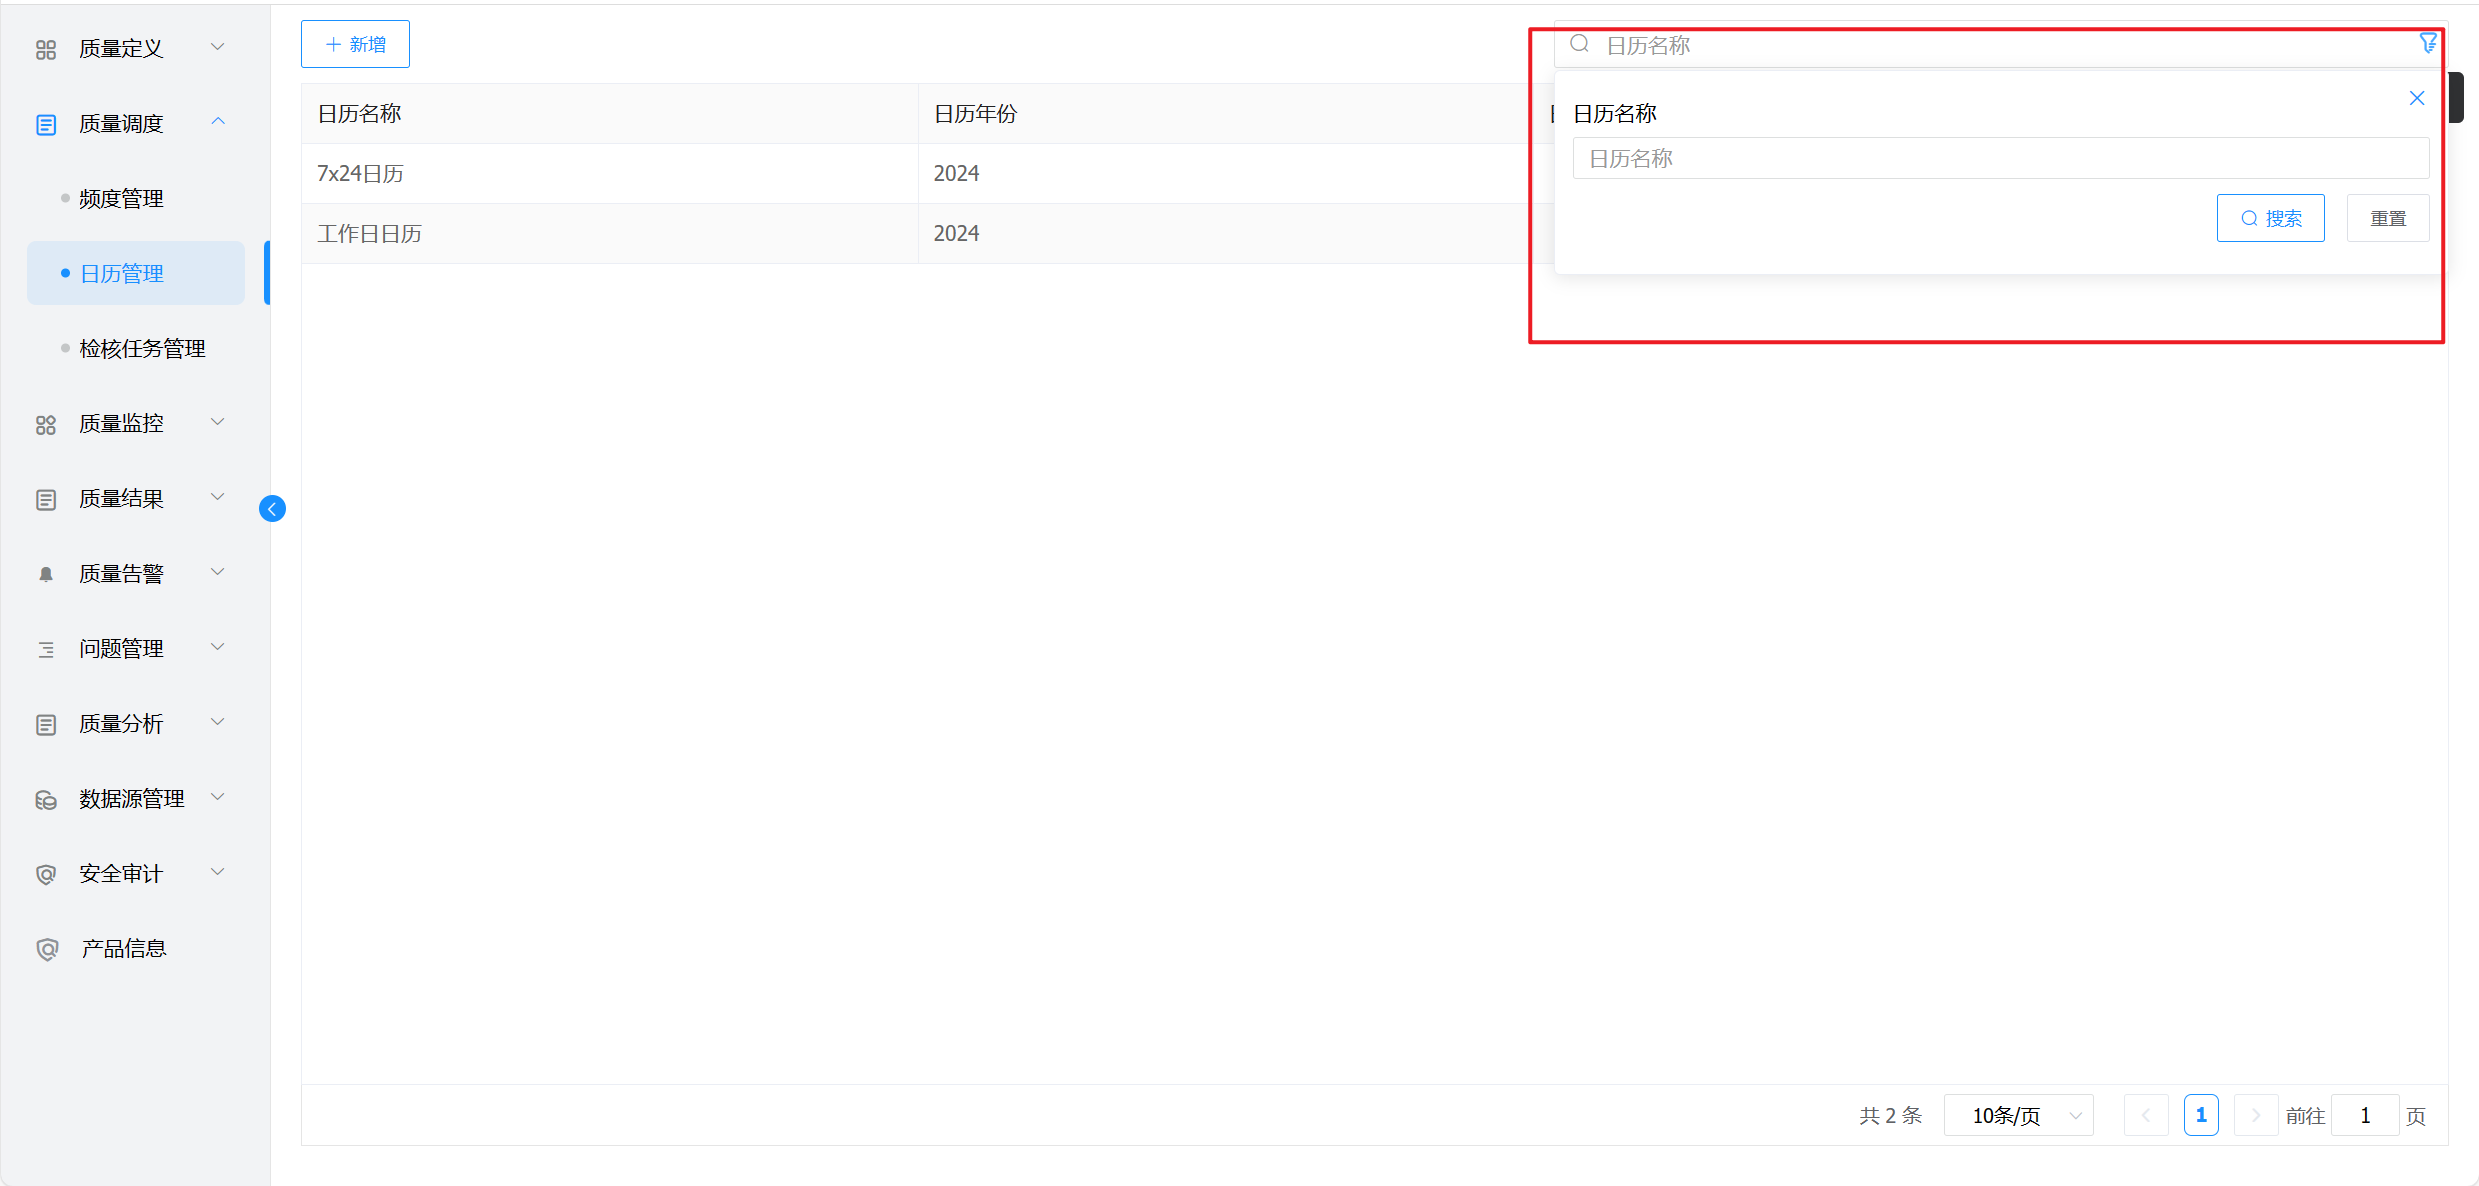Click the 质量告警 bell icon

(46, 574)
